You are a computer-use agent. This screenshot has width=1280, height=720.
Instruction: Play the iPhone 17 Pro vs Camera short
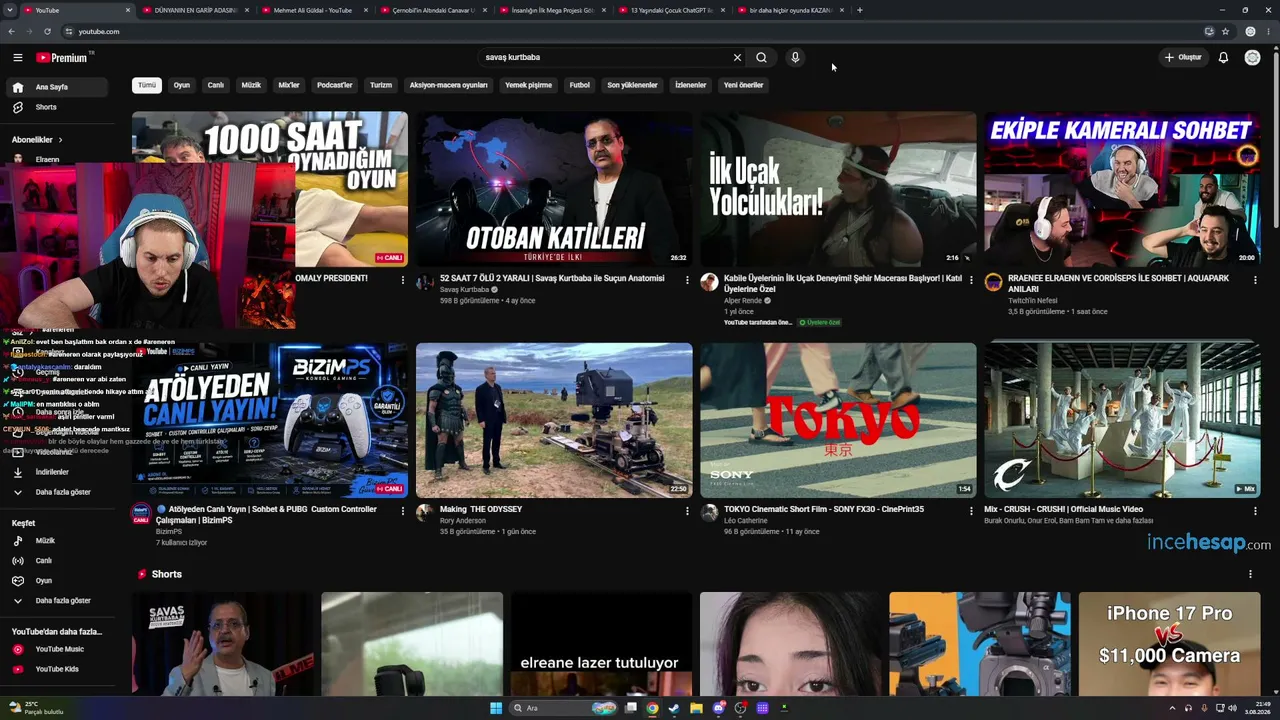[x=1170, y=644]
